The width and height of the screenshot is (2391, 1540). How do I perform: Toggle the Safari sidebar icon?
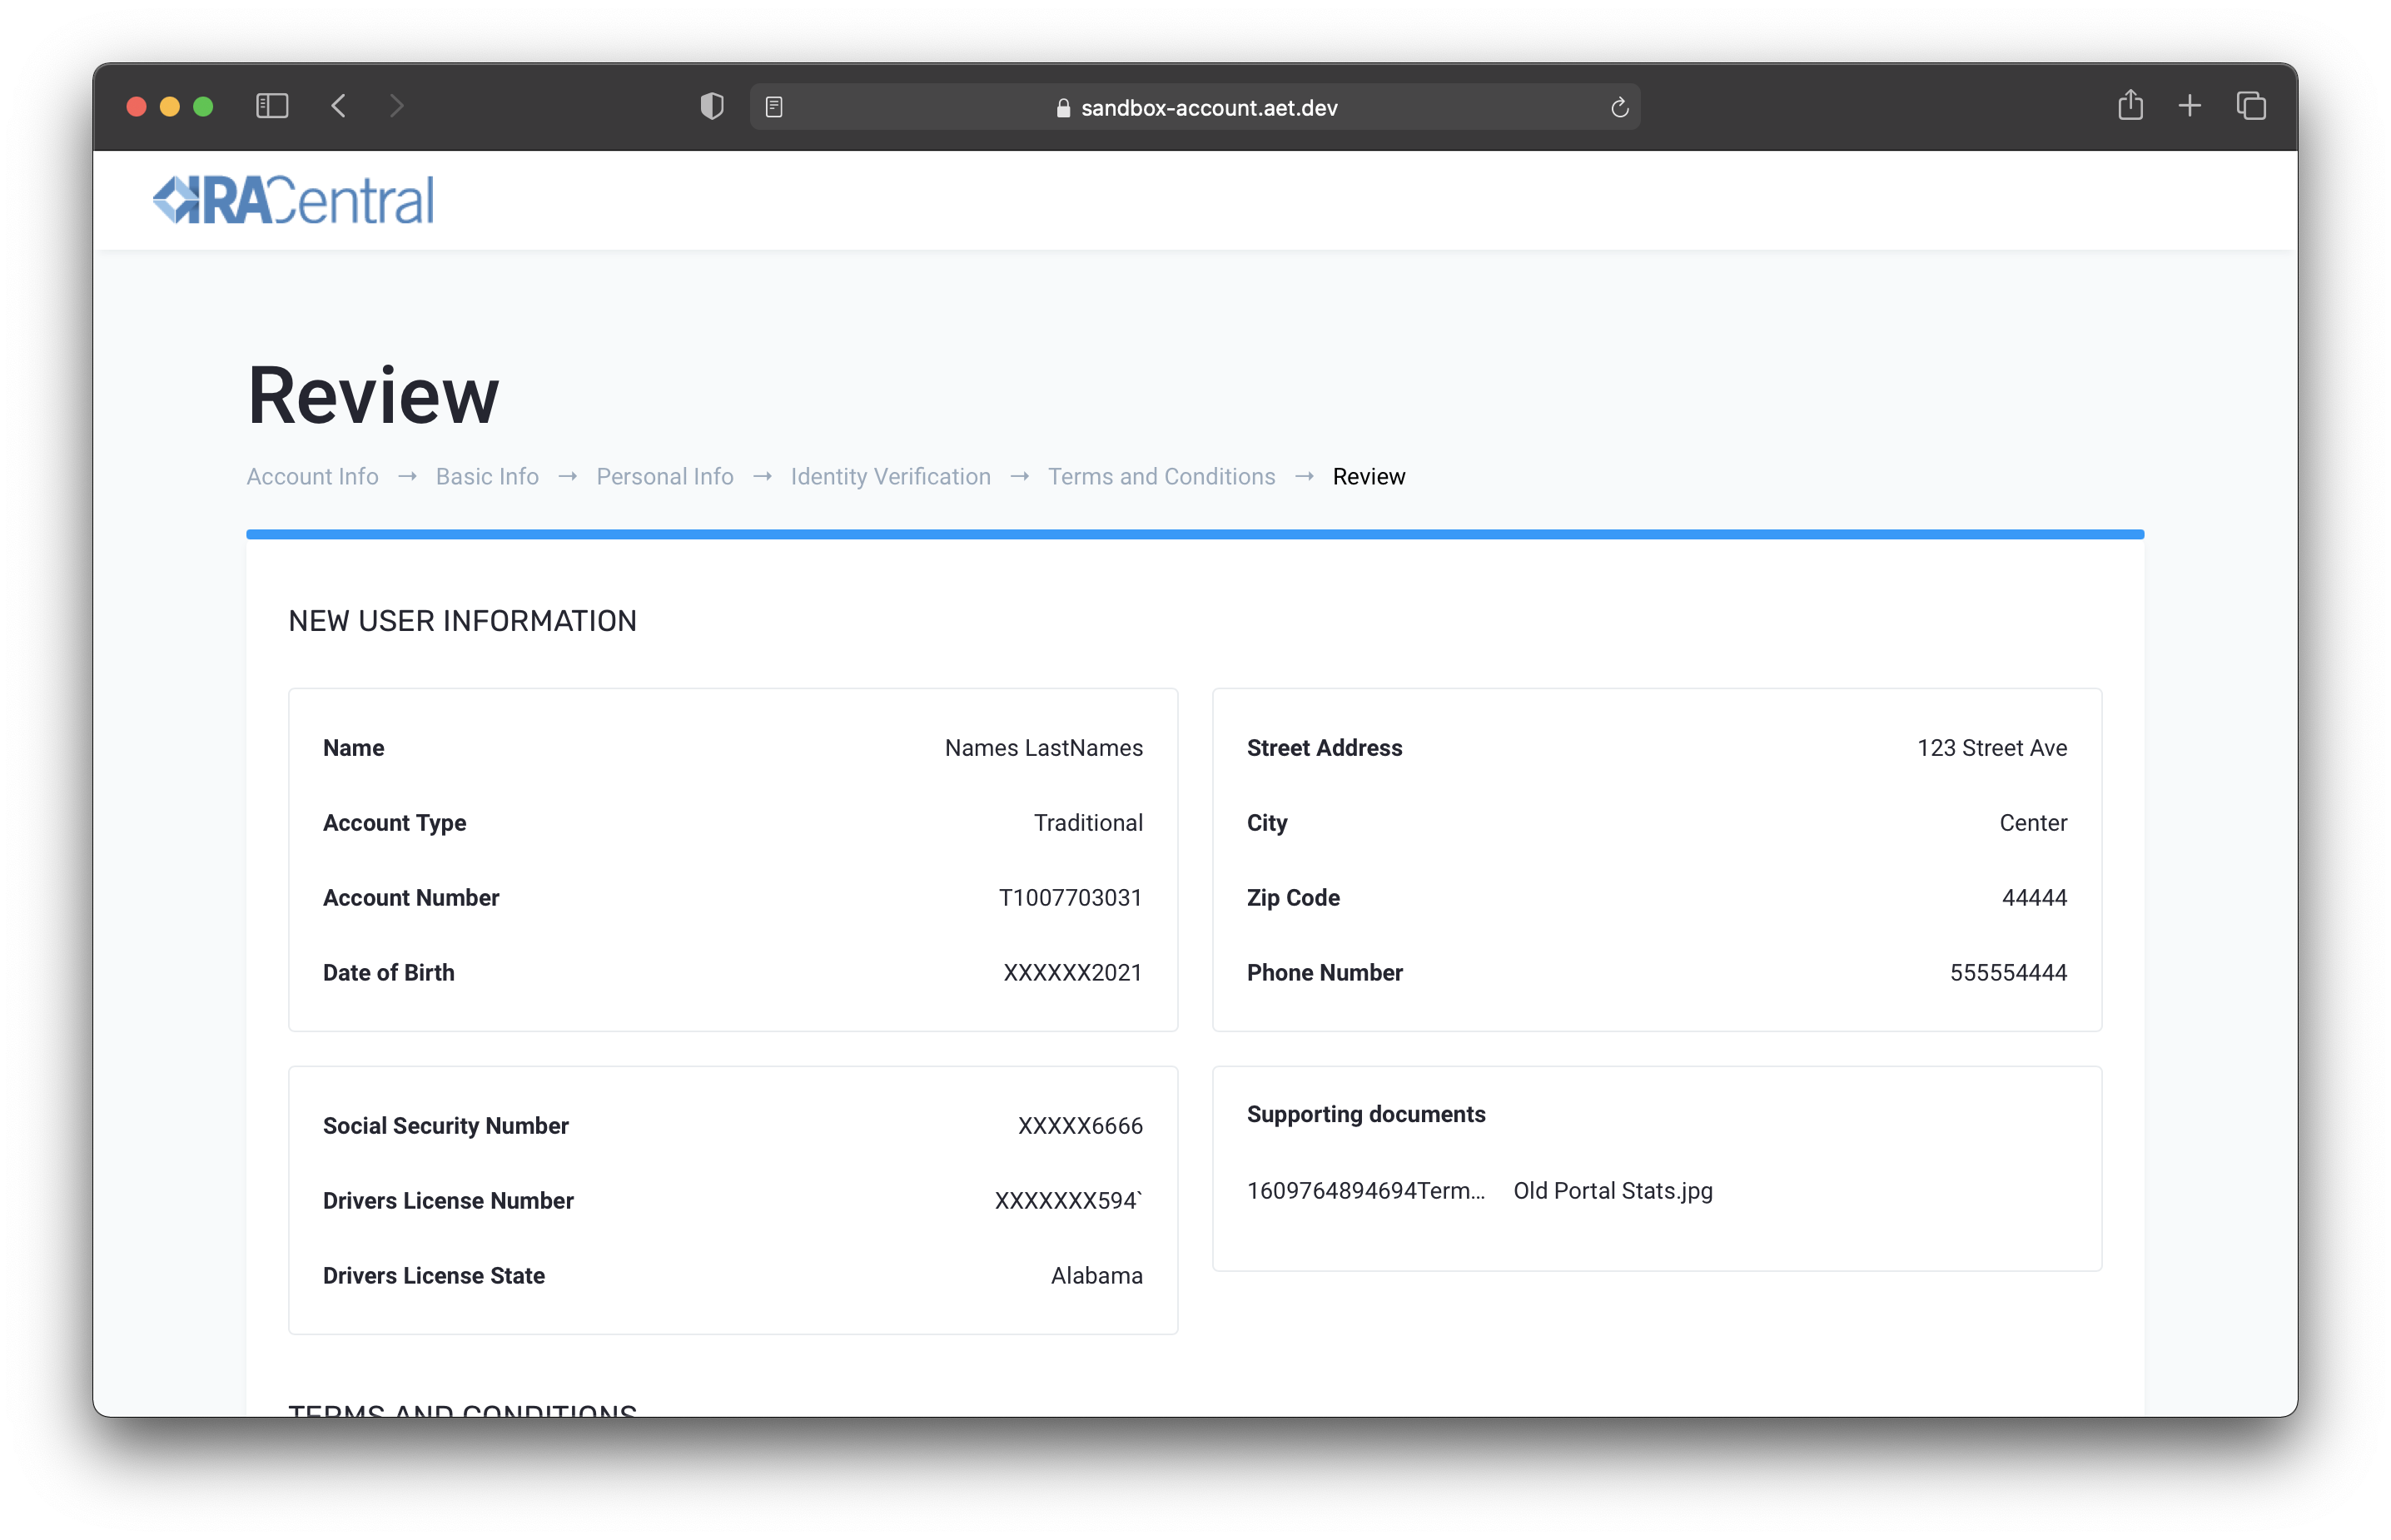[272, 106]
